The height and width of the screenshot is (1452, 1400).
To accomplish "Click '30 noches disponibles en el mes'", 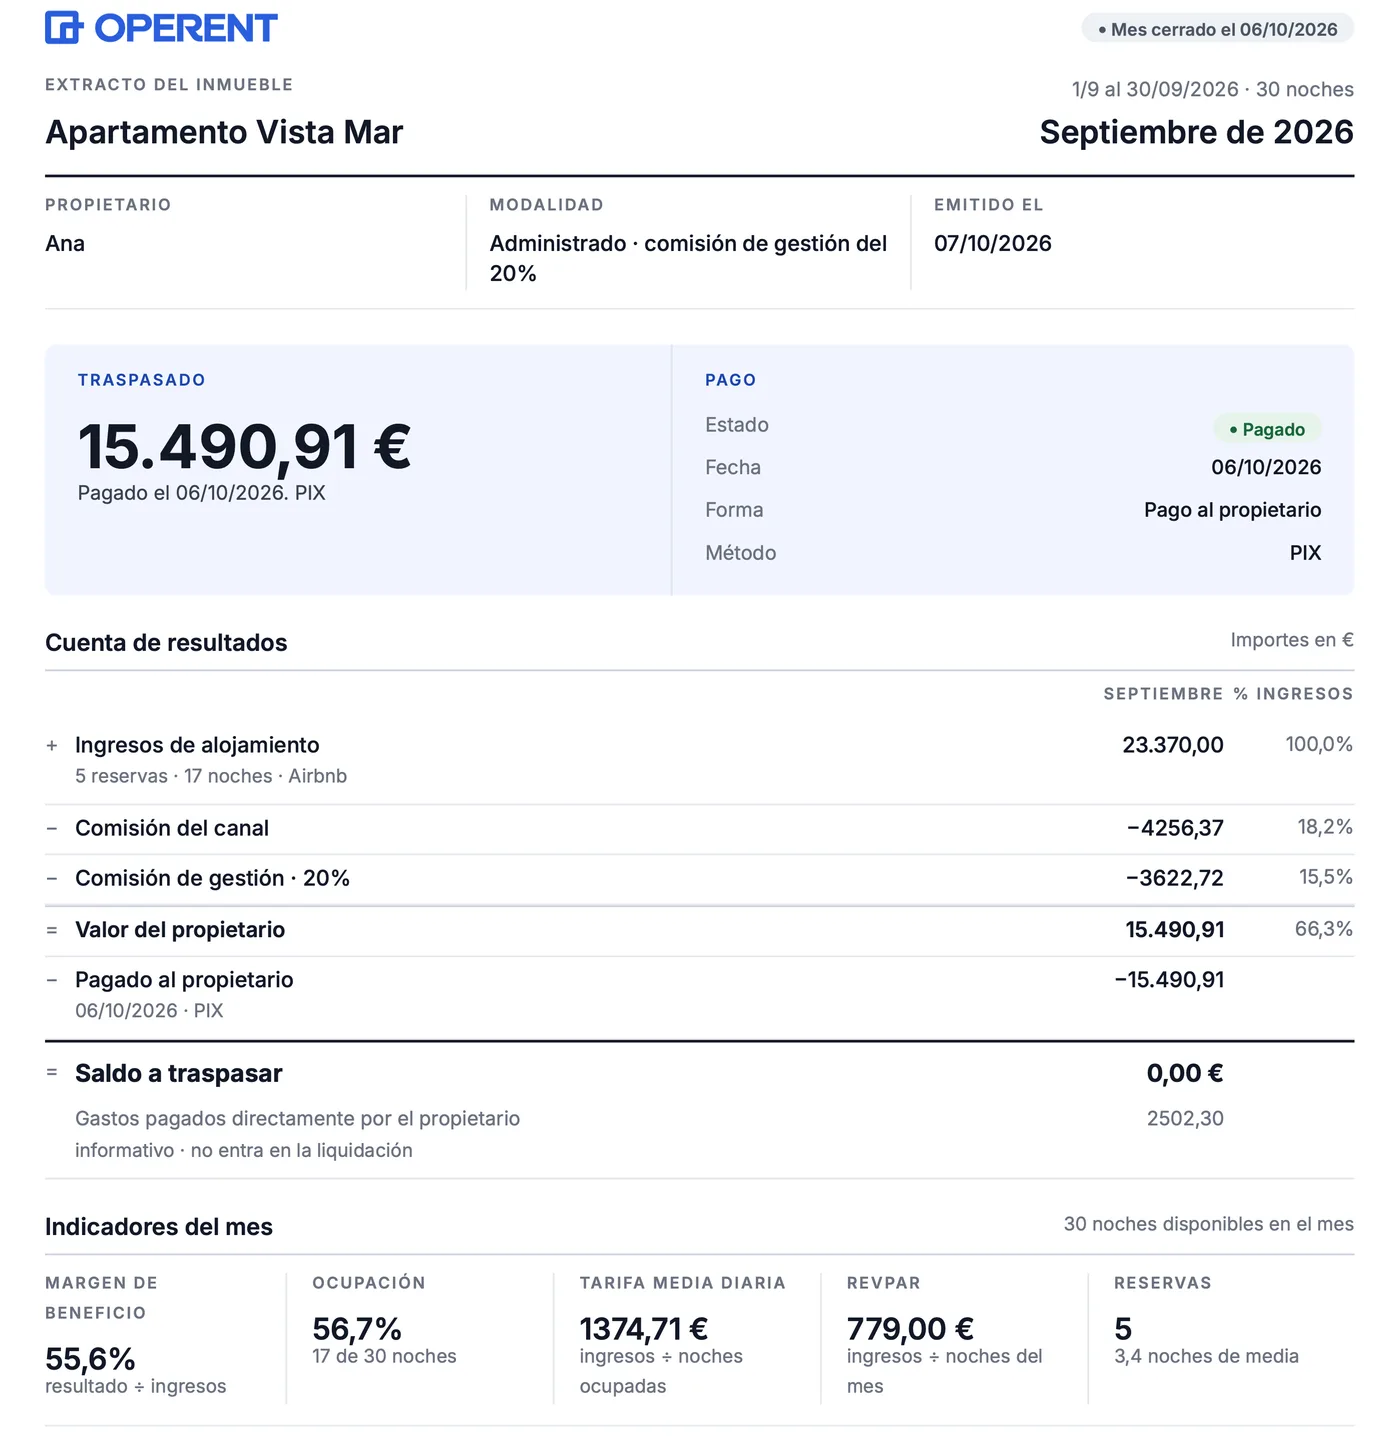I will 1209,1224.
